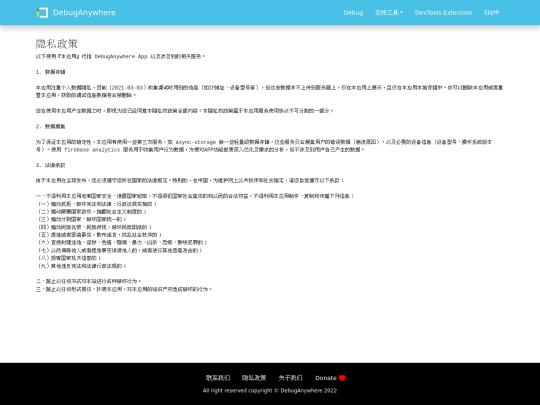Click the red heart Donate icon

point(342,378)
